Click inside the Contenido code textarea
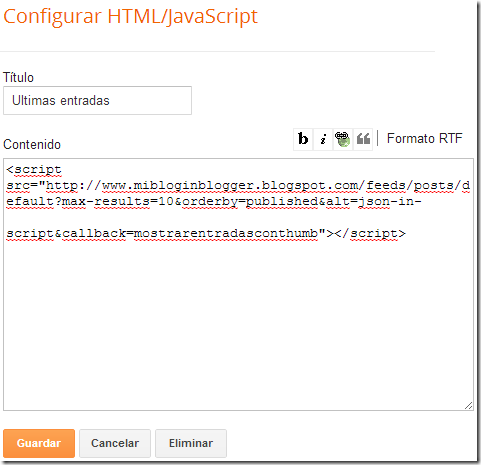Viewport: 481px width, 465px height. tap(238, 284)
